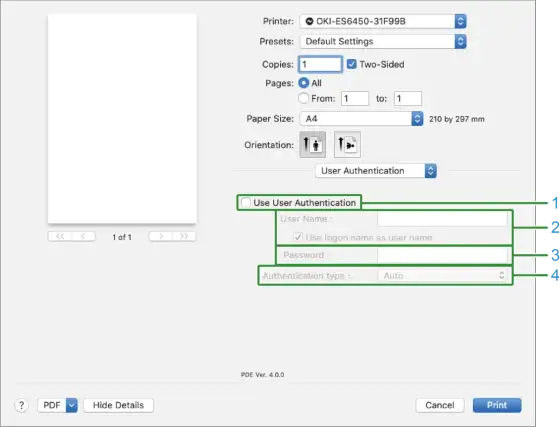Click the Password input field
The width and height of the screenshot is (560, 427).
(x=442, y=255)
